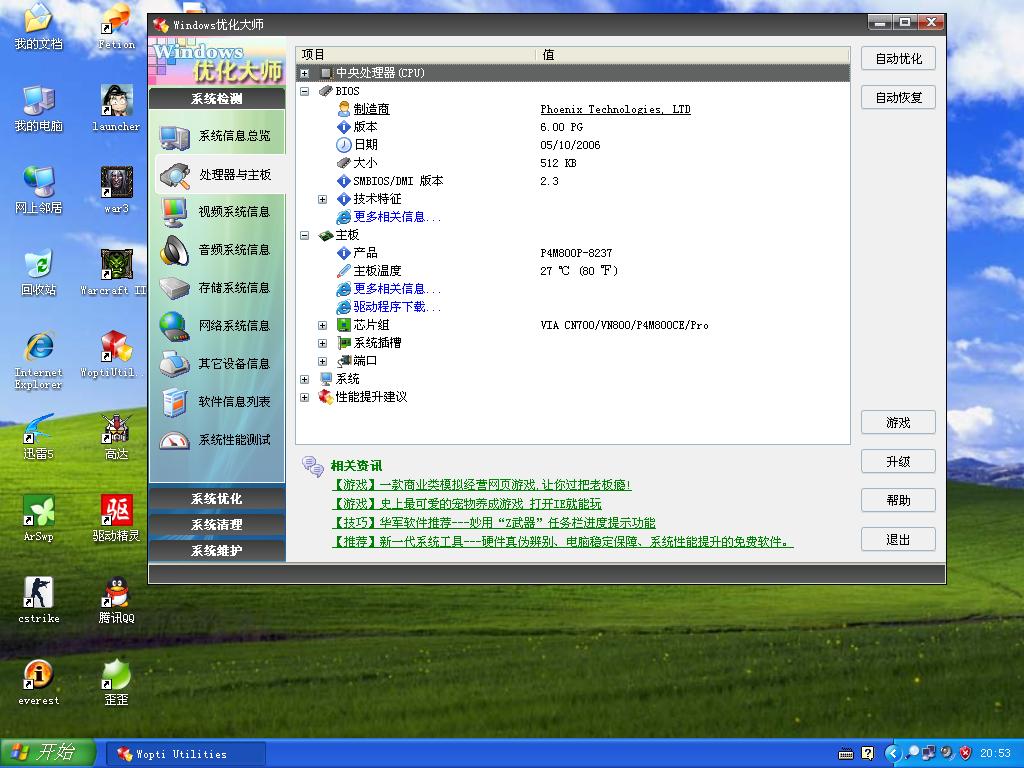Open 商业类模拟经营网页游戏 news link

point(481,485)
